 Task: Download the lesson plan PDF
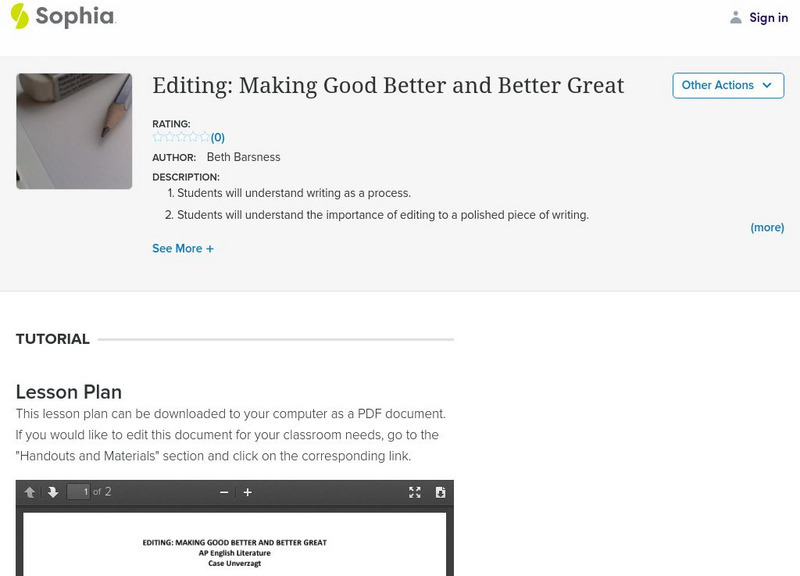pos(440,492)
